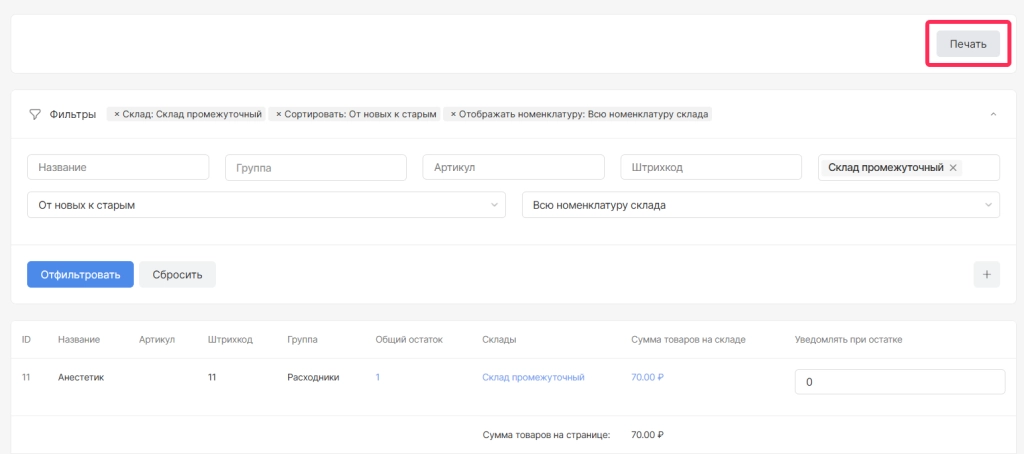Click the Штрихкод input field

coord(711,168)
